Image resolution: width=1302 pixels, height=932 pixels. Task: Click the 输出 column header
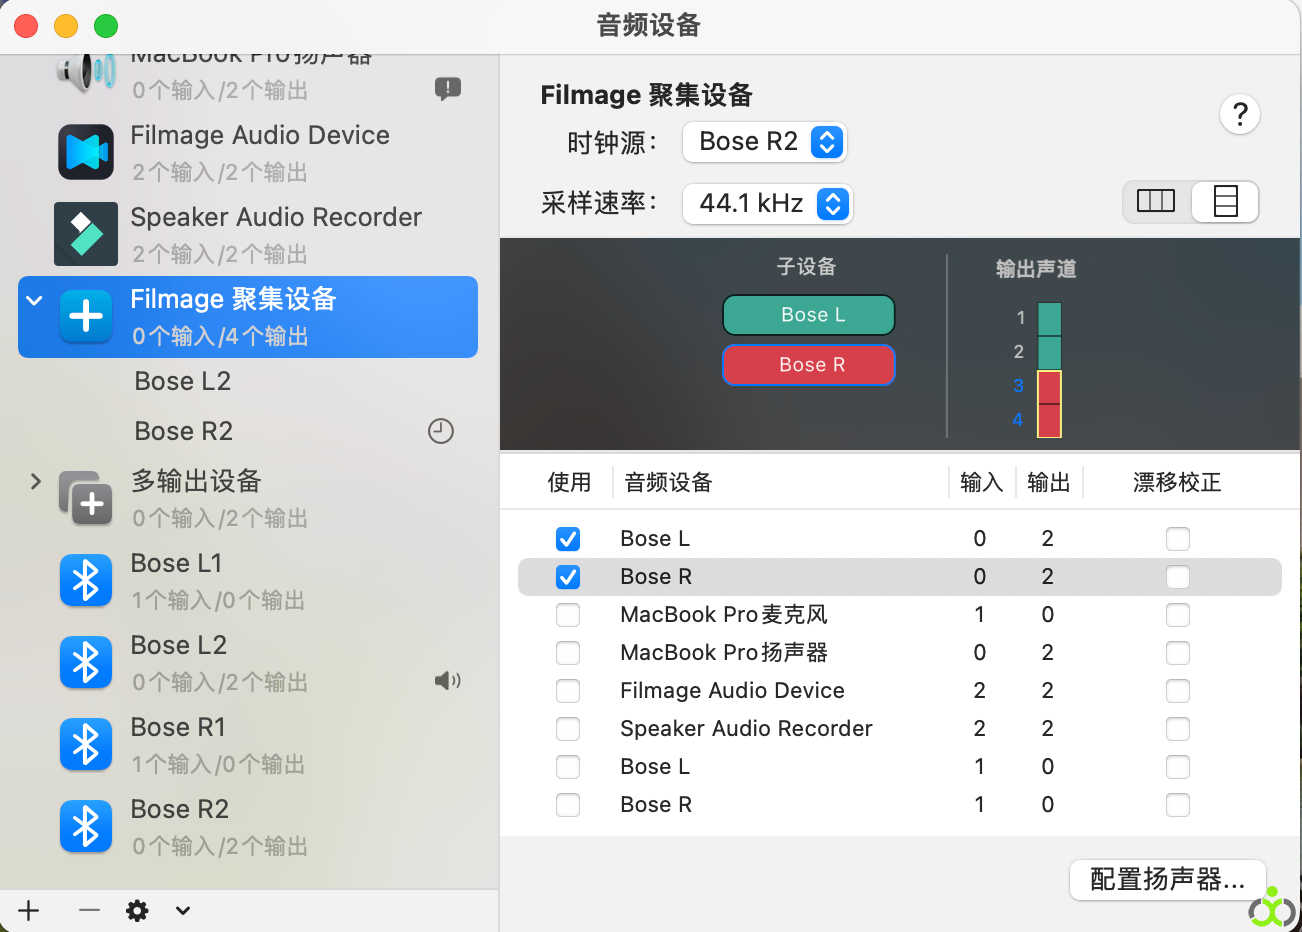coord(1049,482)
